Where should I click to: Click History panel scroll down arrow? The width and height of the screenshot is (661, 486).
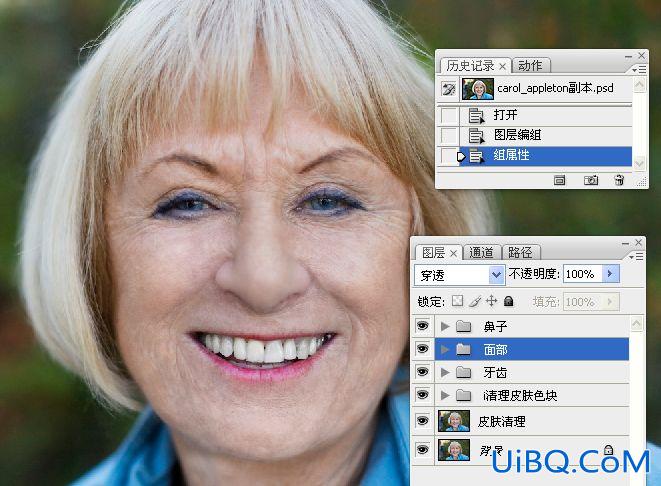pos(639,163)
